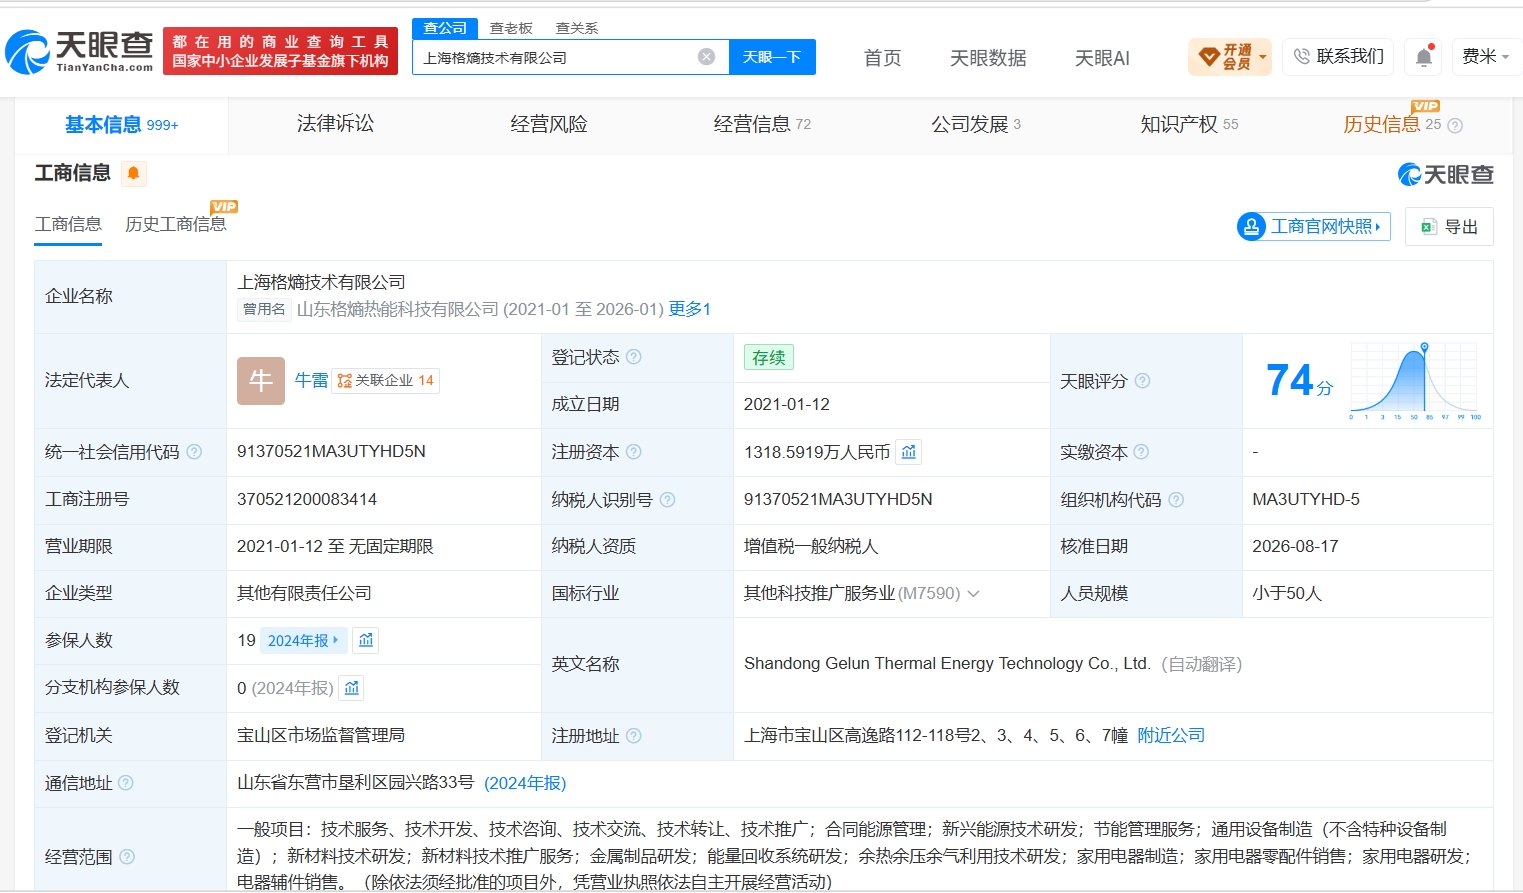Click the 天眼一下 search button
The height and width of the screenshot is (893, 1523).
point(772,57)
